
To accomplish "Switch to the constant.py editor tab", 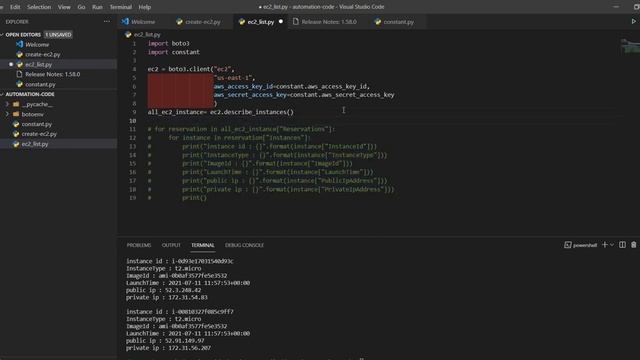I will (x=398, y=22).
